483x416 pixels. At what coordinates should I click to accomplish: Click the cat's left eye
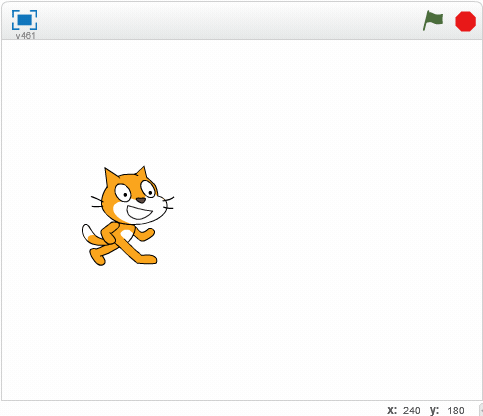point(123,193)
